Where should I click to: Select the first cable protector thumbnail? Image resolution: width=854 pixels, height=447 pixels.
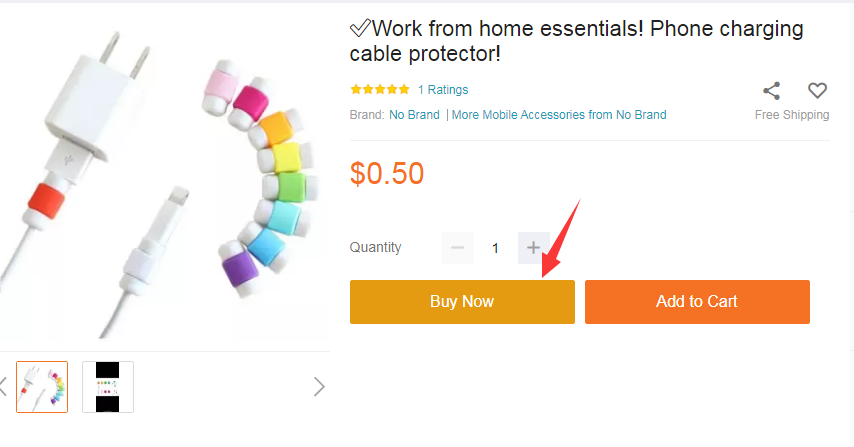[x=42, y=387]
